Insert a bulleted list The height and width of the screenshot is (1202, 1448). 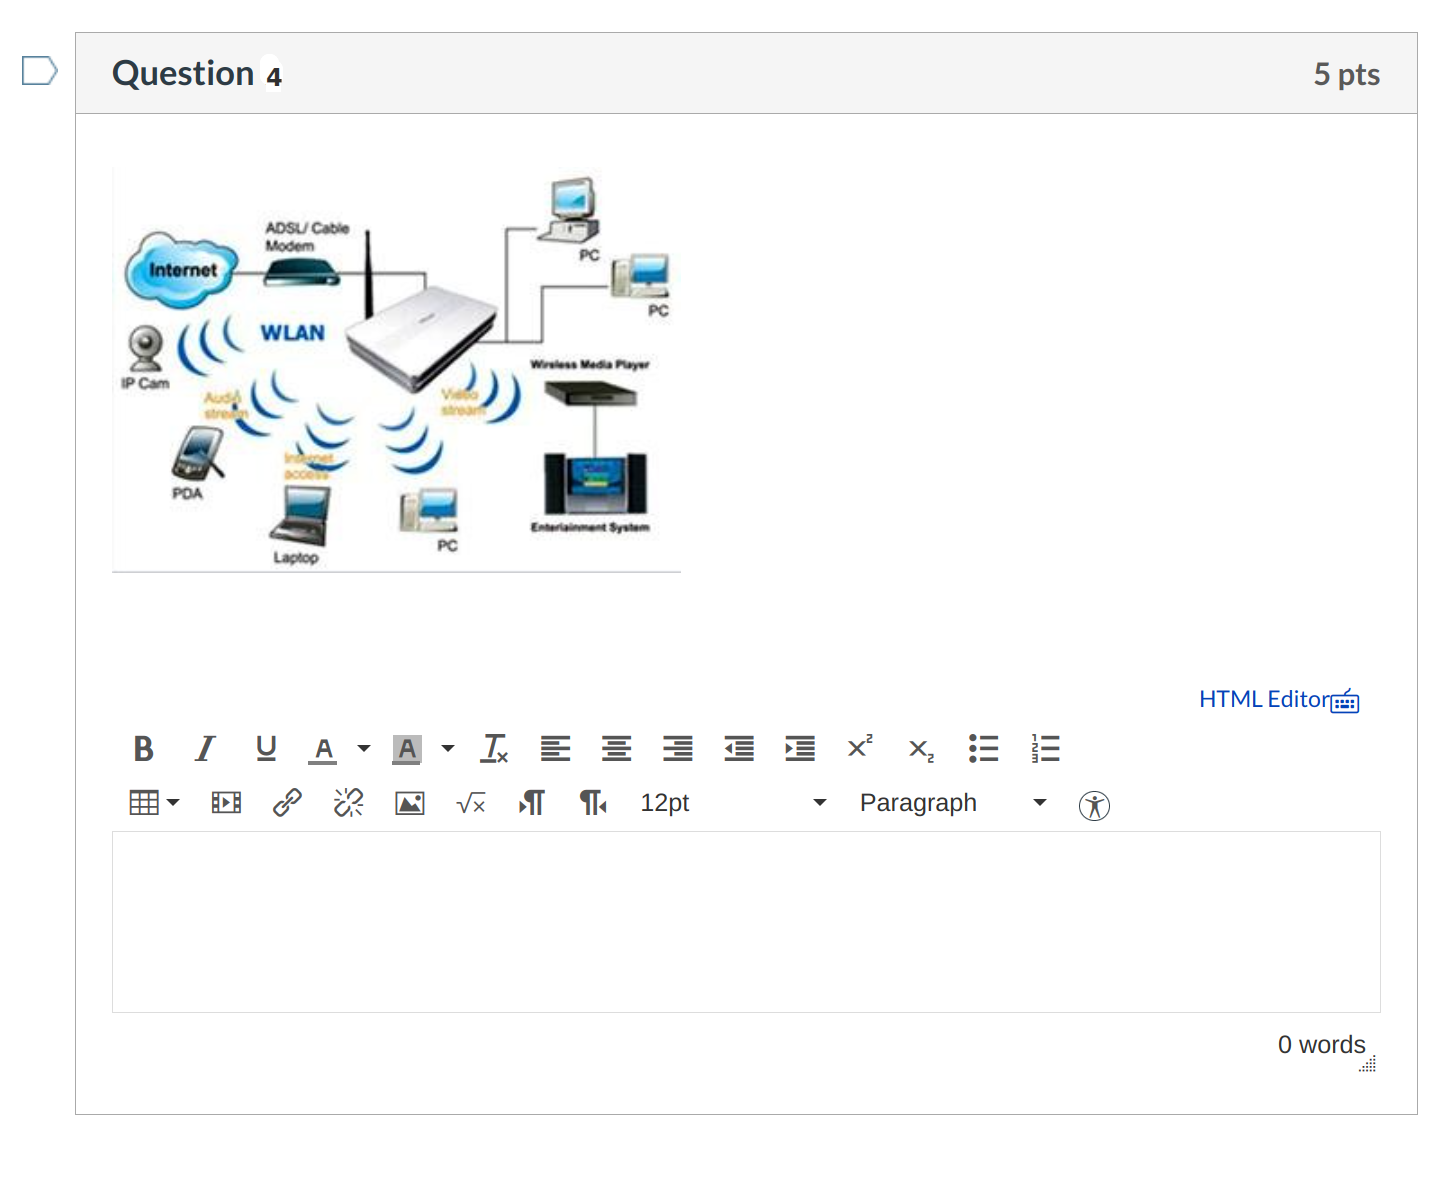(983, 748)
